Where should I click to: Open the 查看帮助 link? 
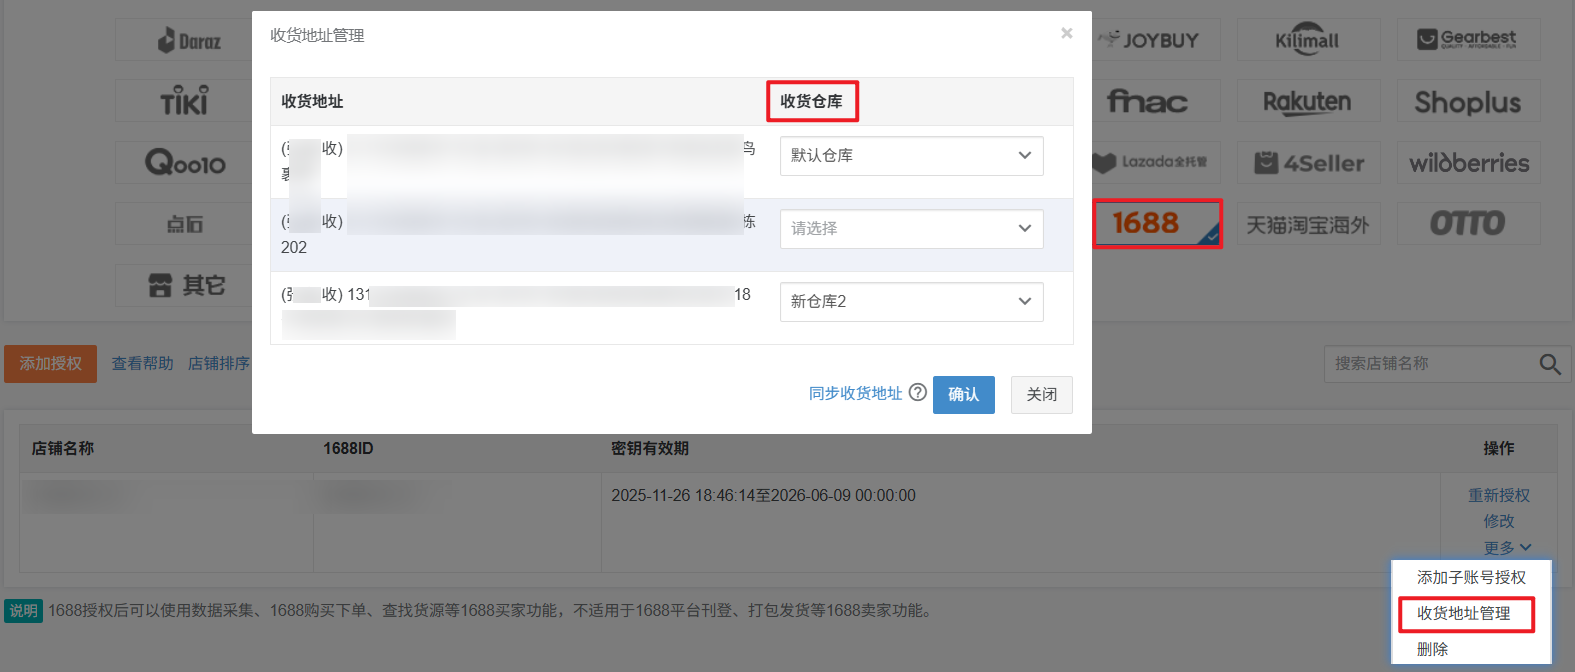click(x=142, y=363)
